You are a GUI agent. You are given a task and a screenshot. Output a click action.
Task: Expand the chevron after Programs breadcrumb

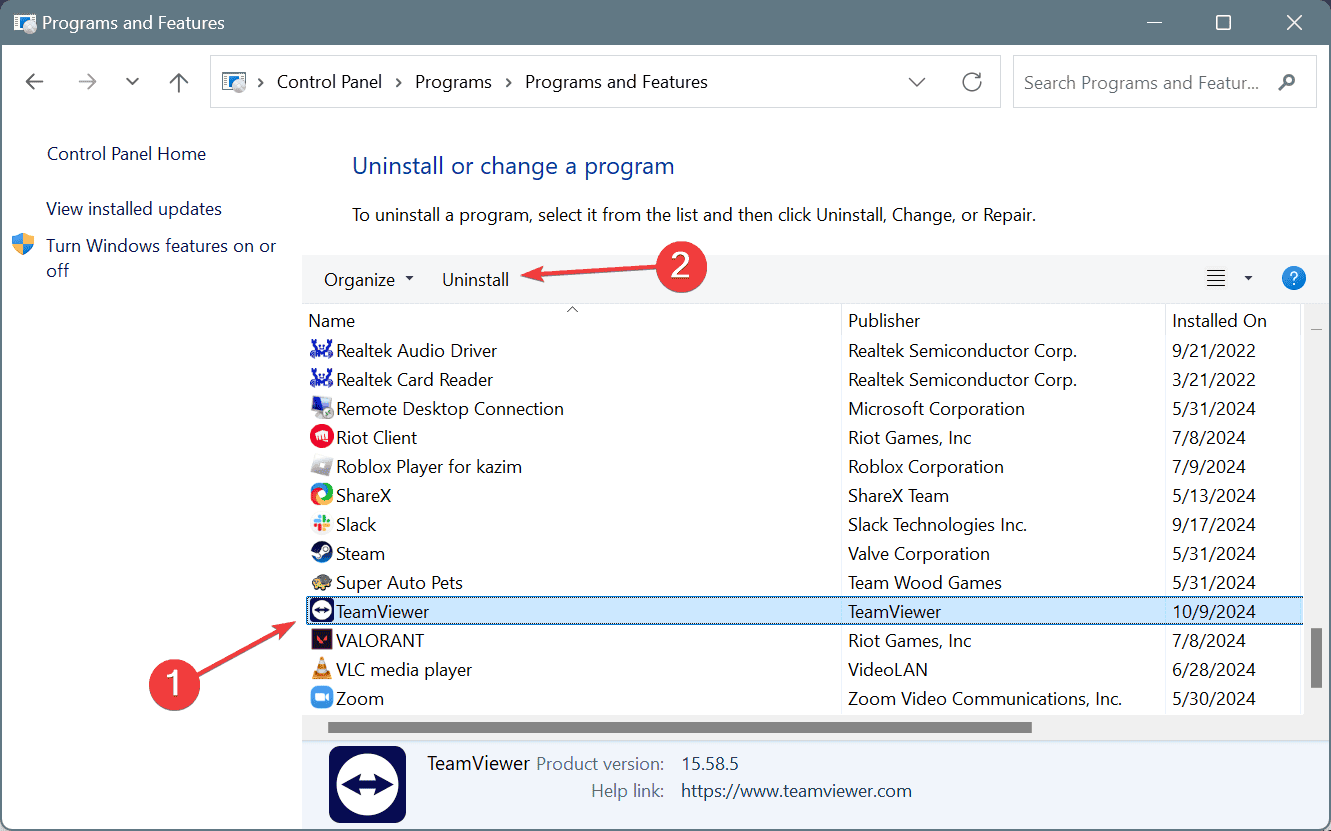click(508, 82)
